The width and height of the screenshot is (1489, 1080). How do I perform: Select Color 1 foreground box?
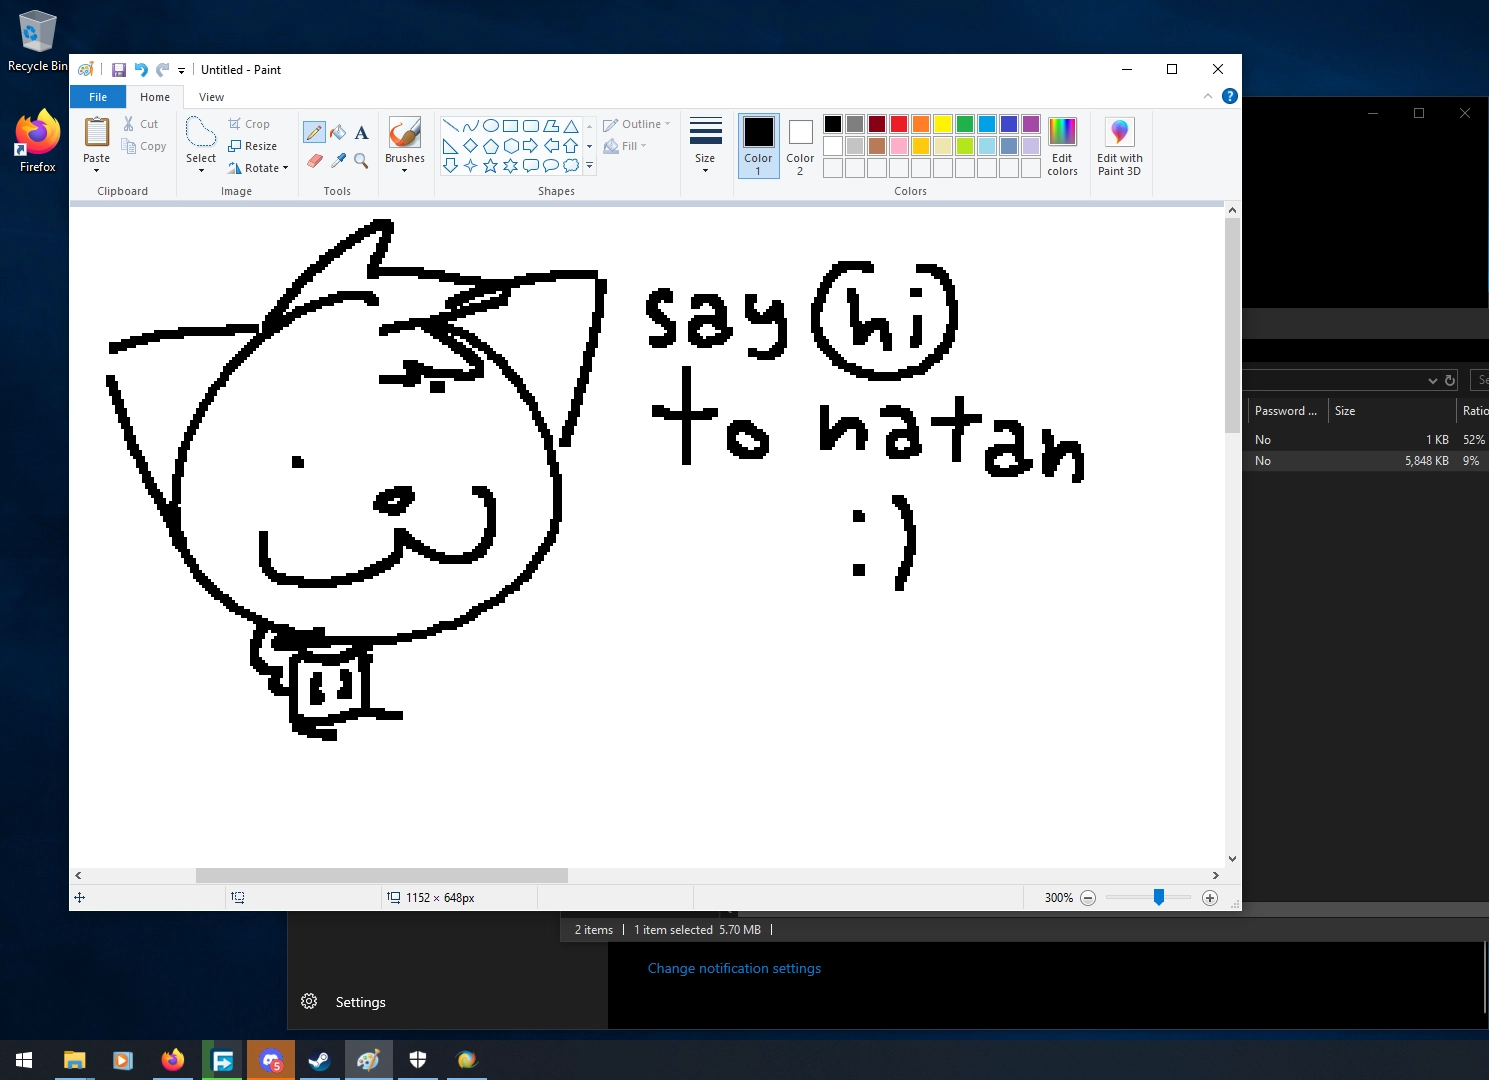pos(758,146)
